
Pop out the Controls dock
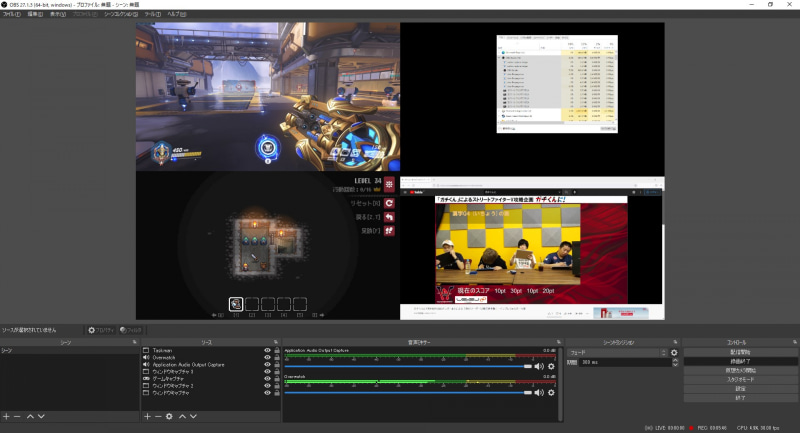pyautogui.click(x=794, y=342)
